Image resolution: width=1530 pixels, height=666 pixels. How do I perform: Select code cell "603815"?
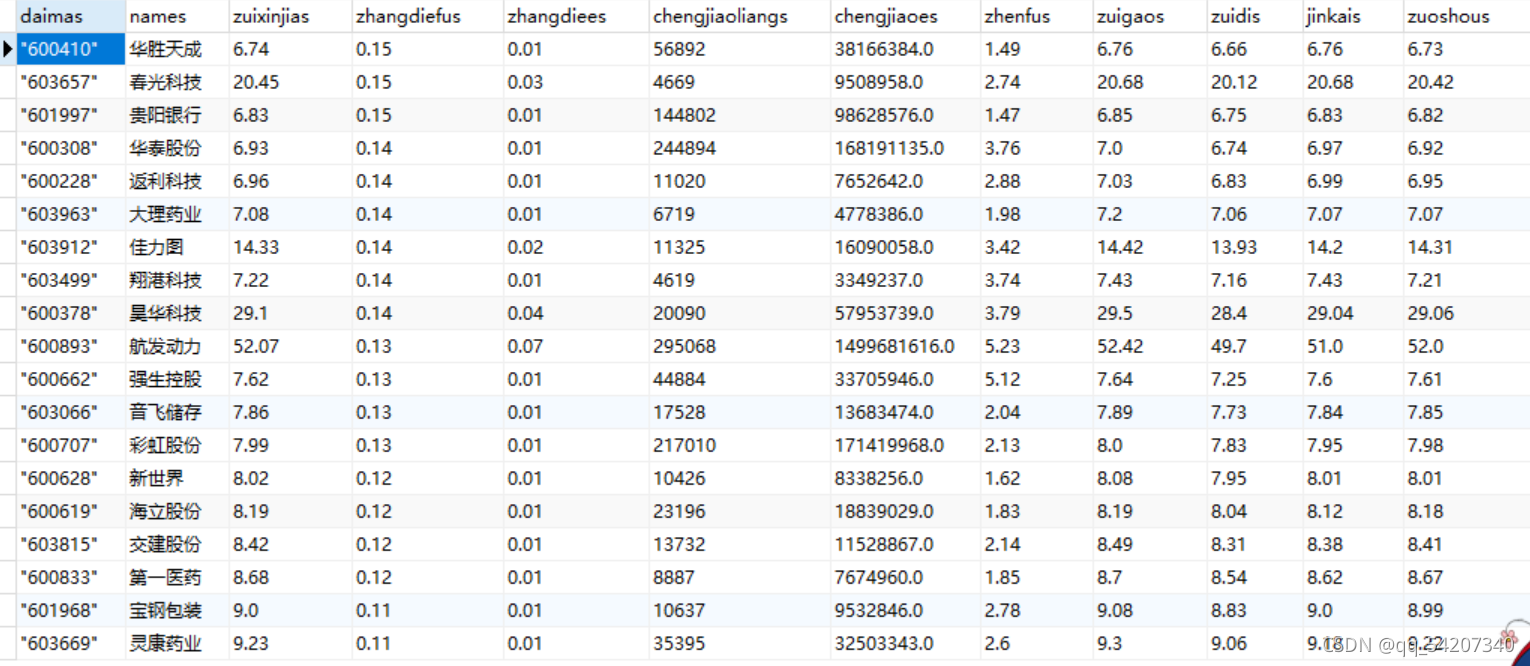[71, 544]
